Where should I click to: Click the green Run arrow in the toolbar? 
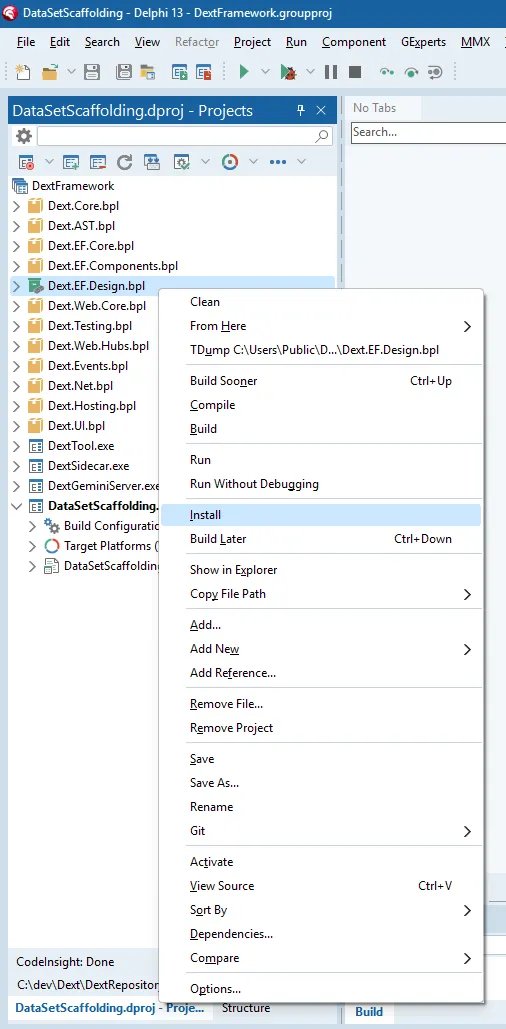pyautogui.click(x=244, y=72)
